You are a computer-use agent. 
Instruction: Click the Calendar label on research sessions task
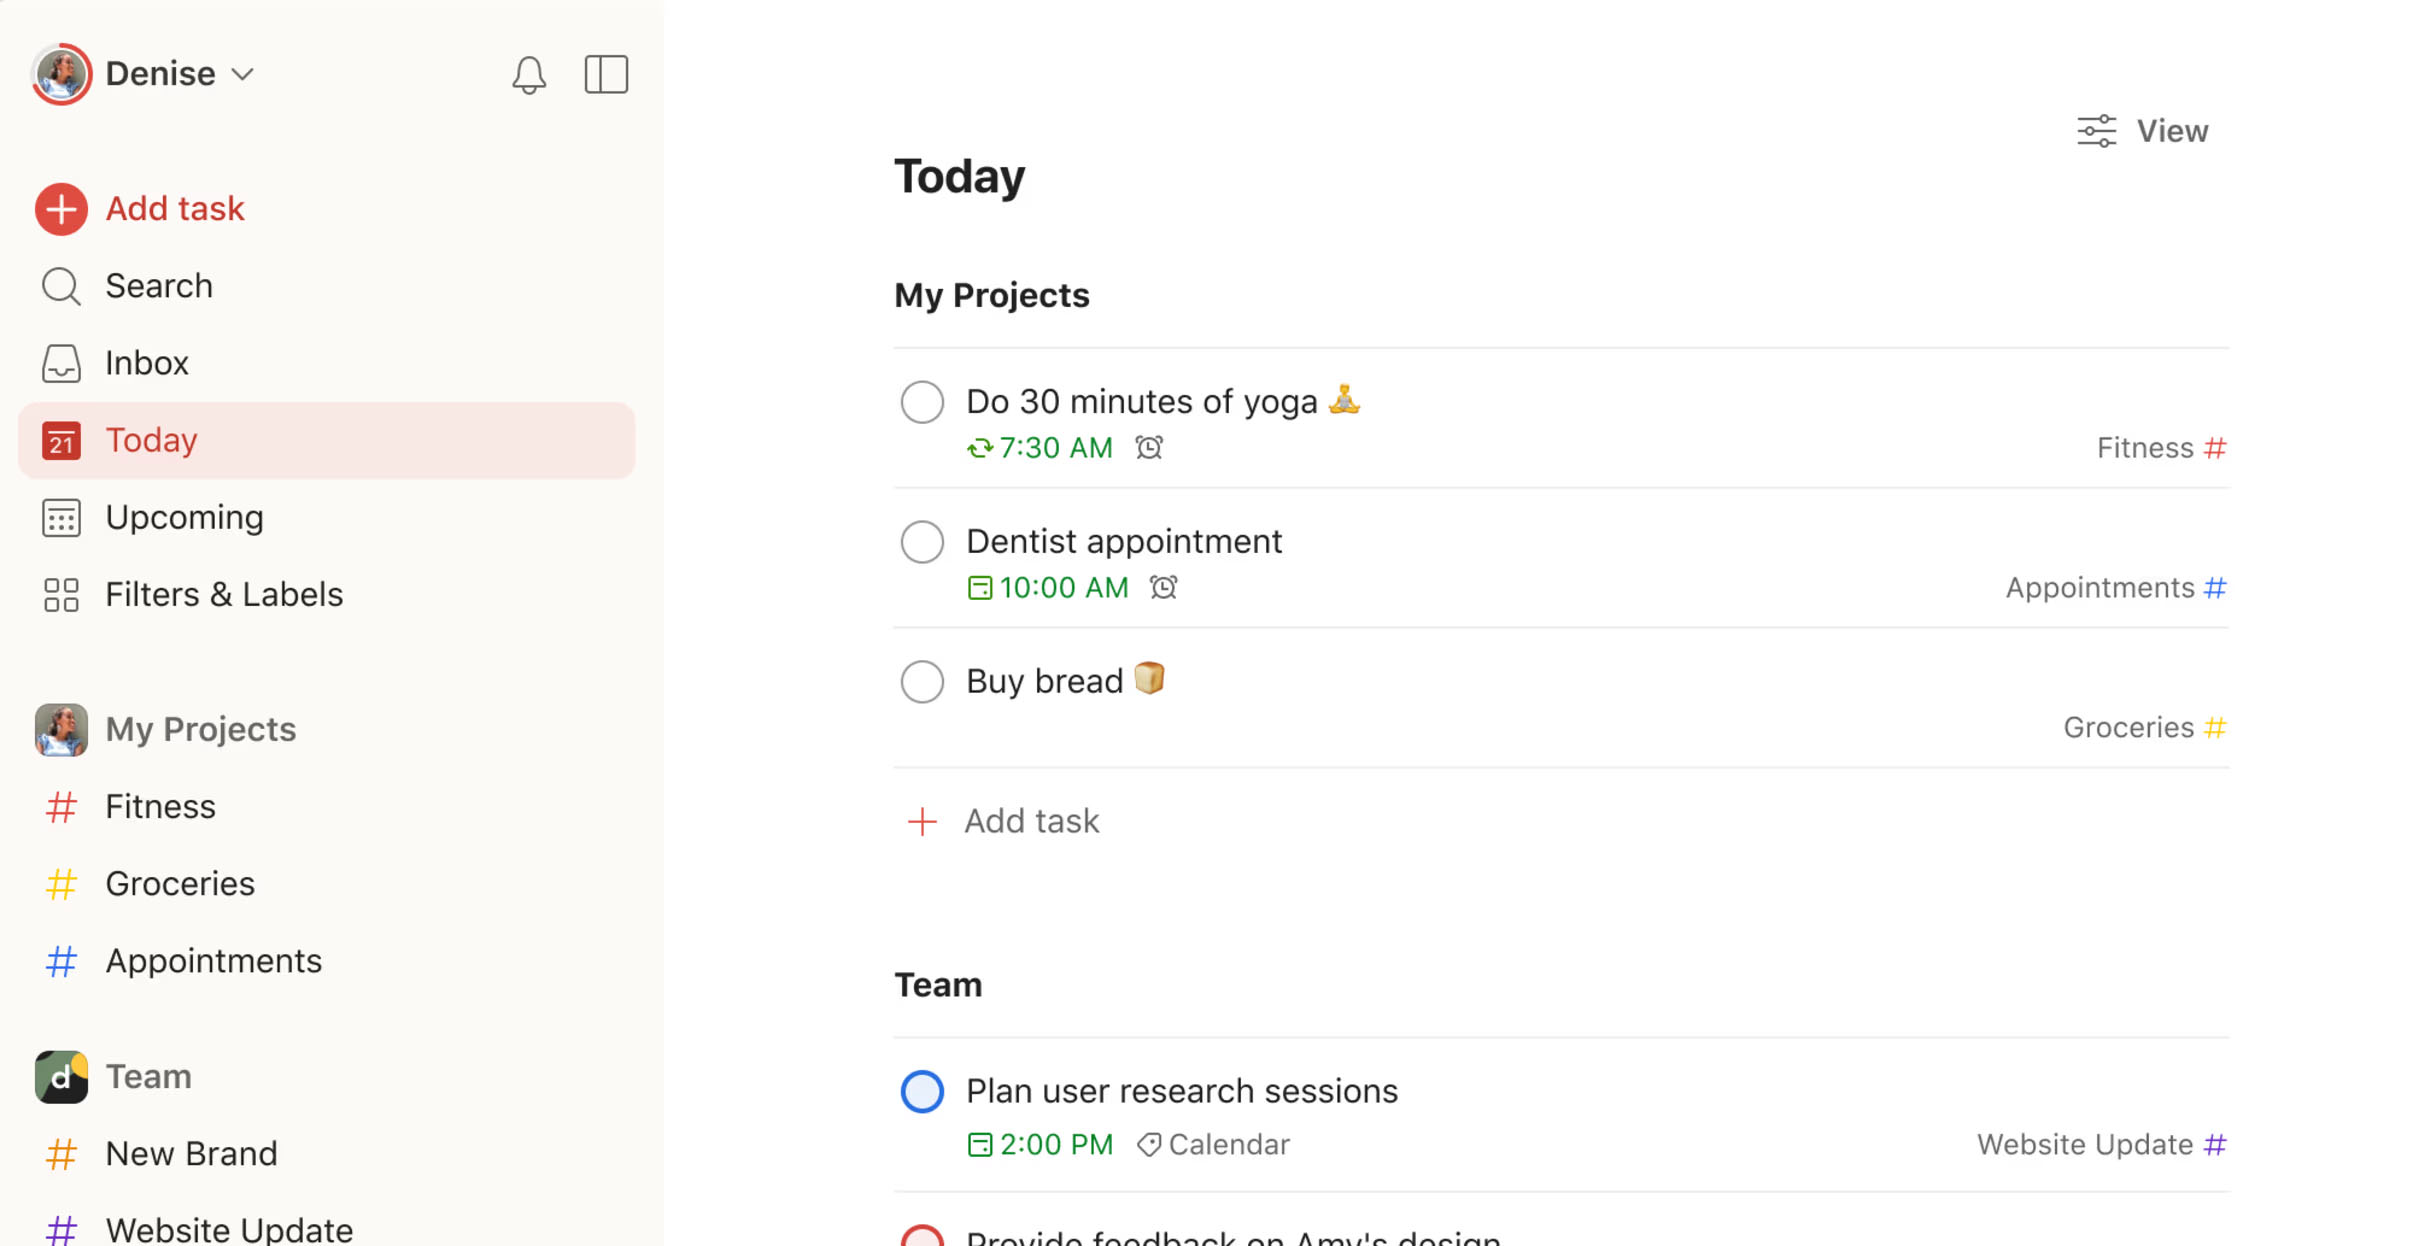(x=1213, y=1144)
